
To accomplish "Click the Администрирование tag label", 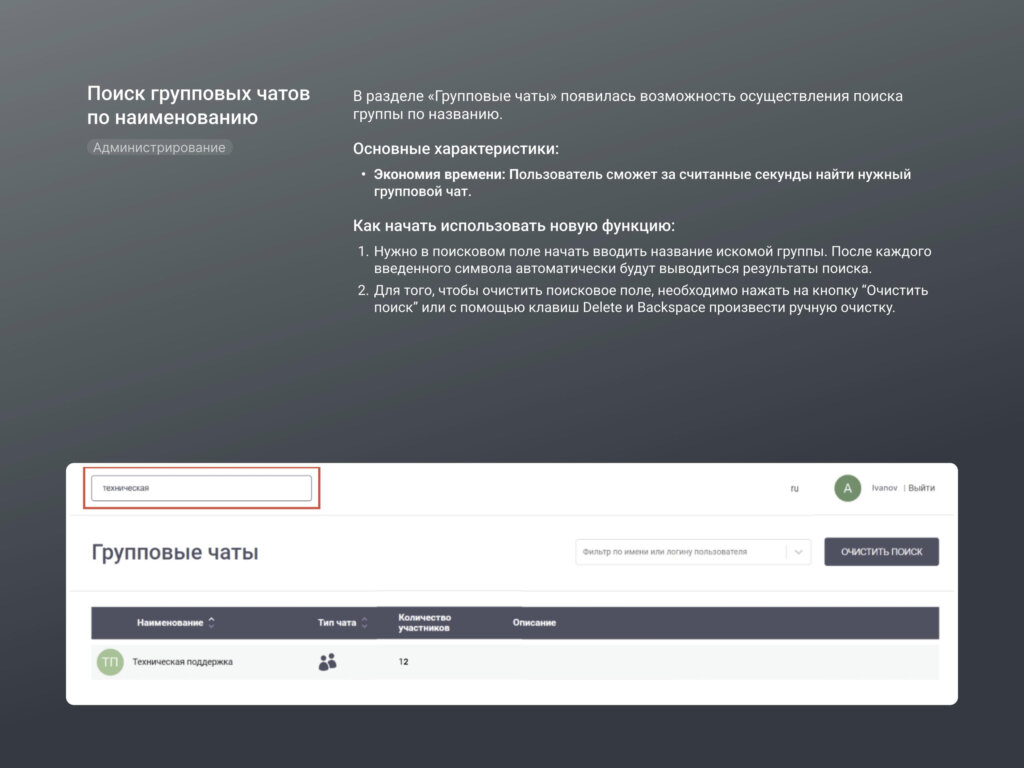I will tap(160, 147).
